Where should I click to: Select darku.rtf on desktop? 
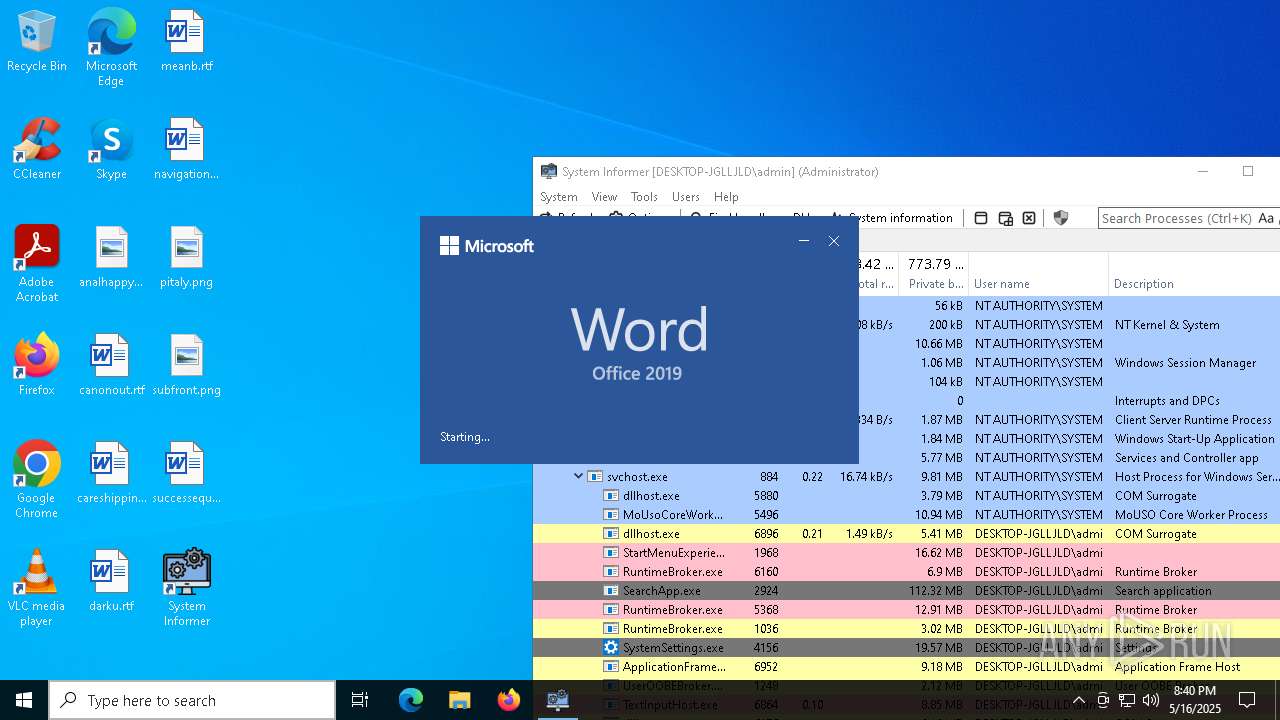click(x=111, y=582)
